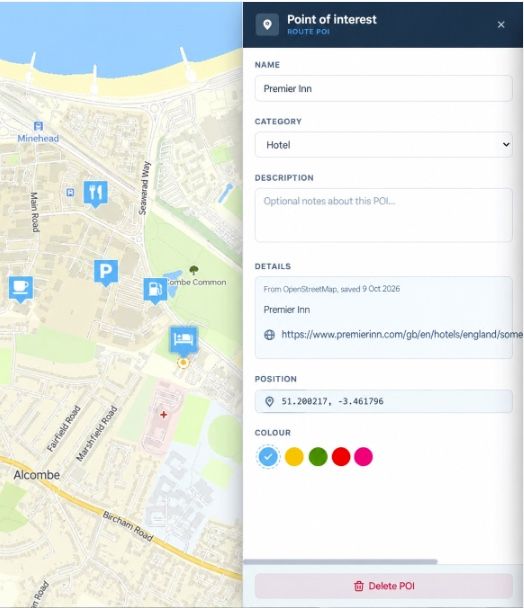Pick the green colour swatch
This screenshot has height=608, width=524.
click(x=318, y=456)
